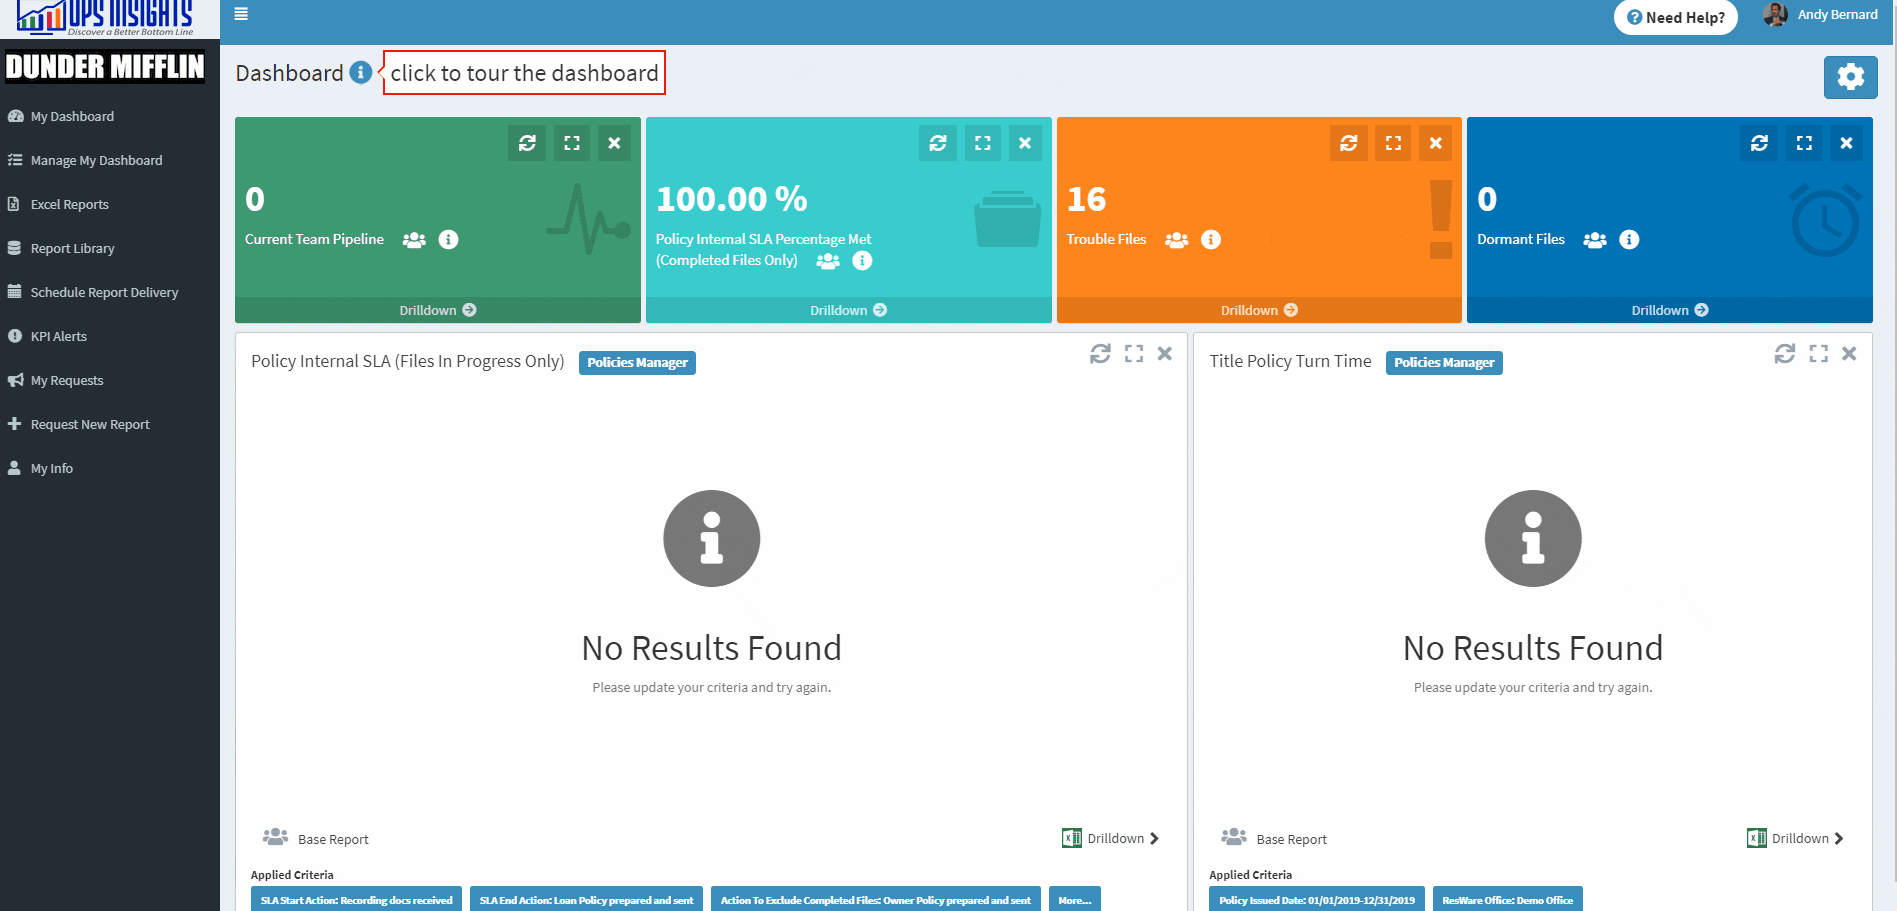Open KPI Alerts from sidebar

coord(58,337)
